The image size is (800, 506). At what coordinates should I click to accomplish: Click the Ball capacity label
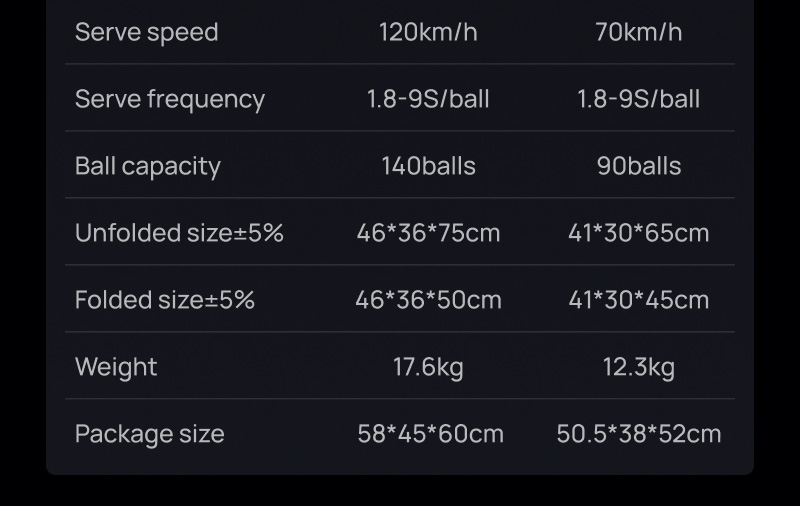click(148, 166)
